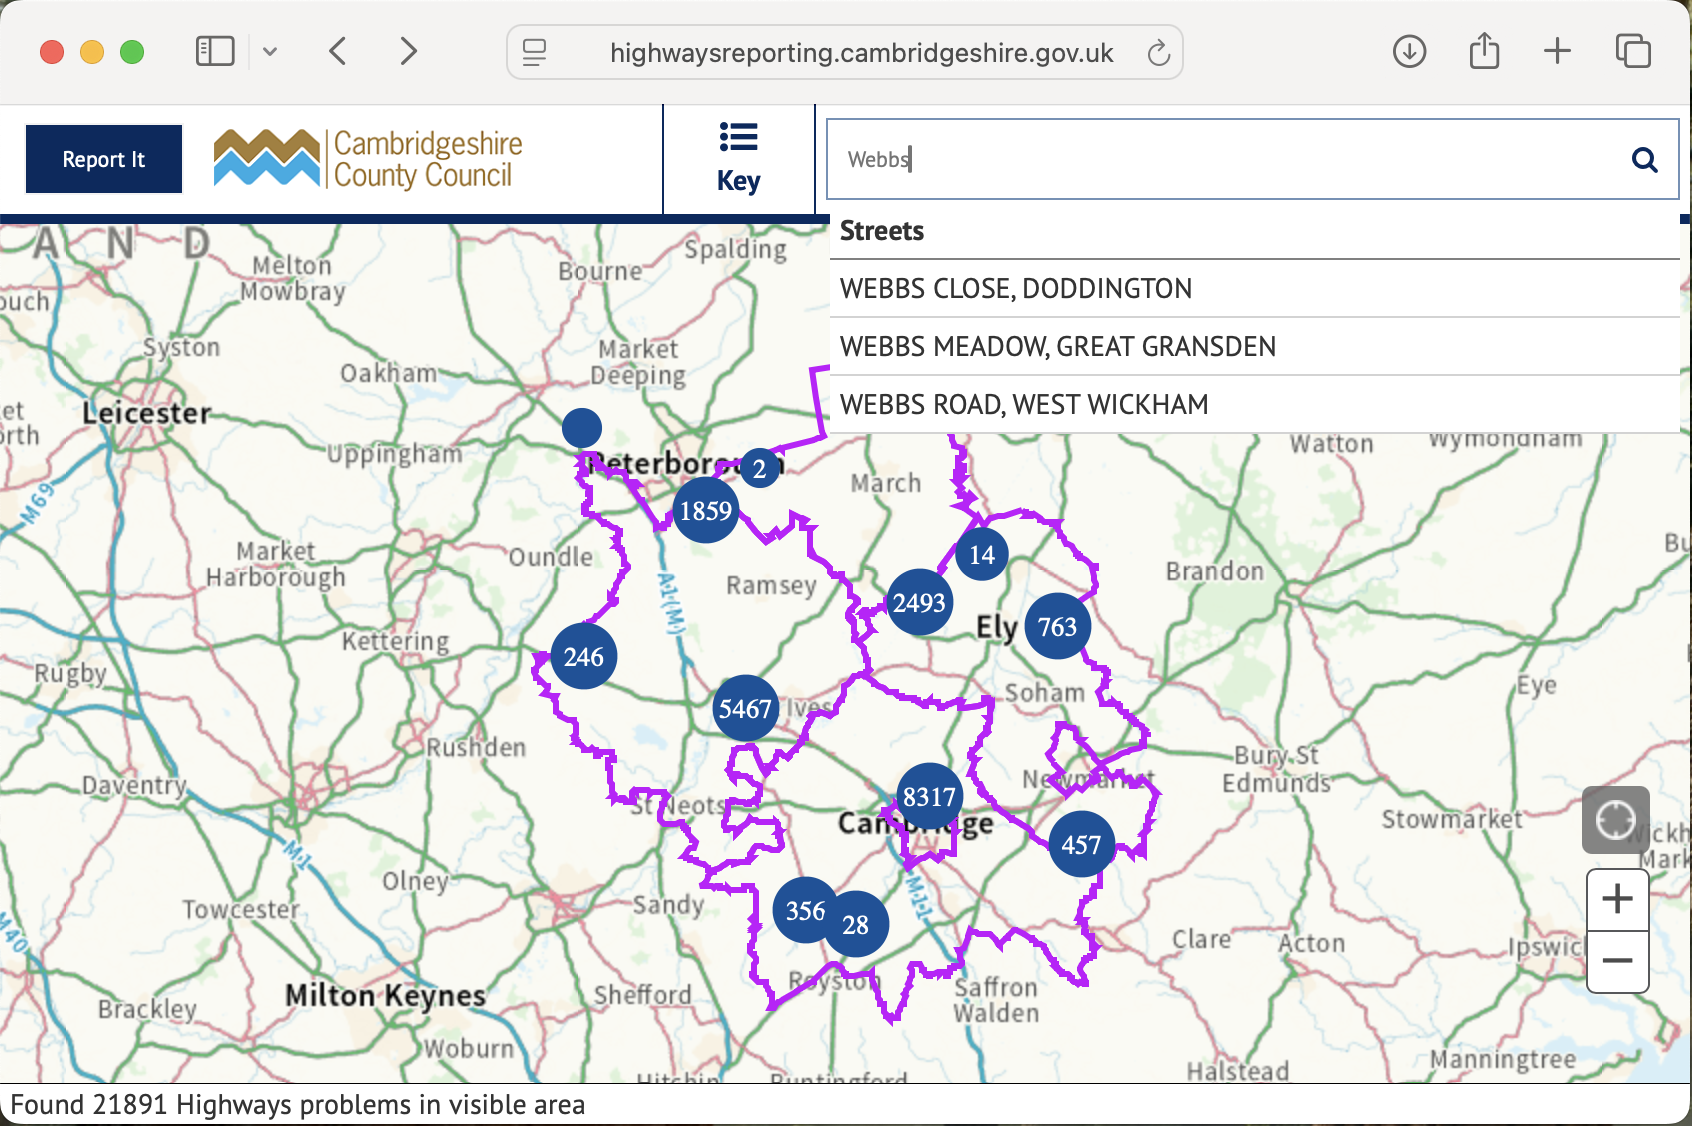This screenshot has width=1692, height=1126.
Task: Click the Report It button
Action: tap(104, 159)
